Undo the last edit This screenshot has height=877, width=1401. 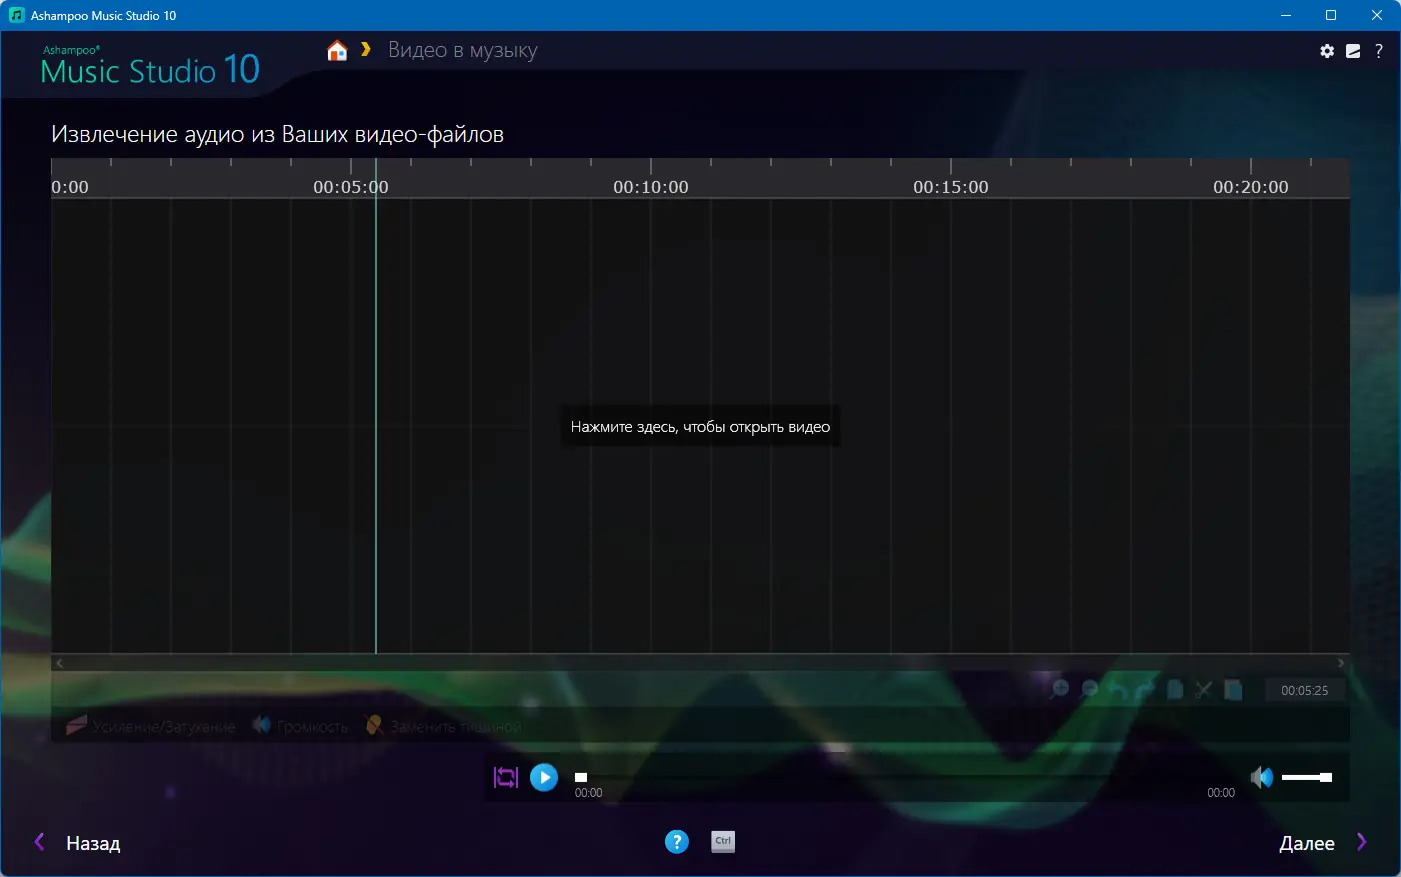[x=1118, y=689]
